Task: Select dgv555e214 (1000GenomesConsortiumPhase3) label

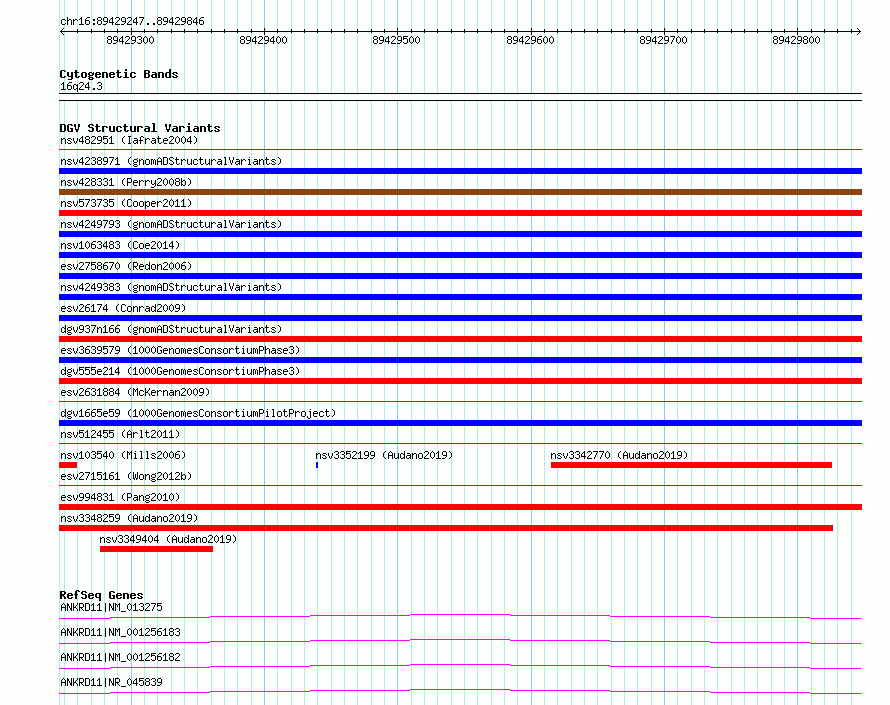Action: point(180,371)
